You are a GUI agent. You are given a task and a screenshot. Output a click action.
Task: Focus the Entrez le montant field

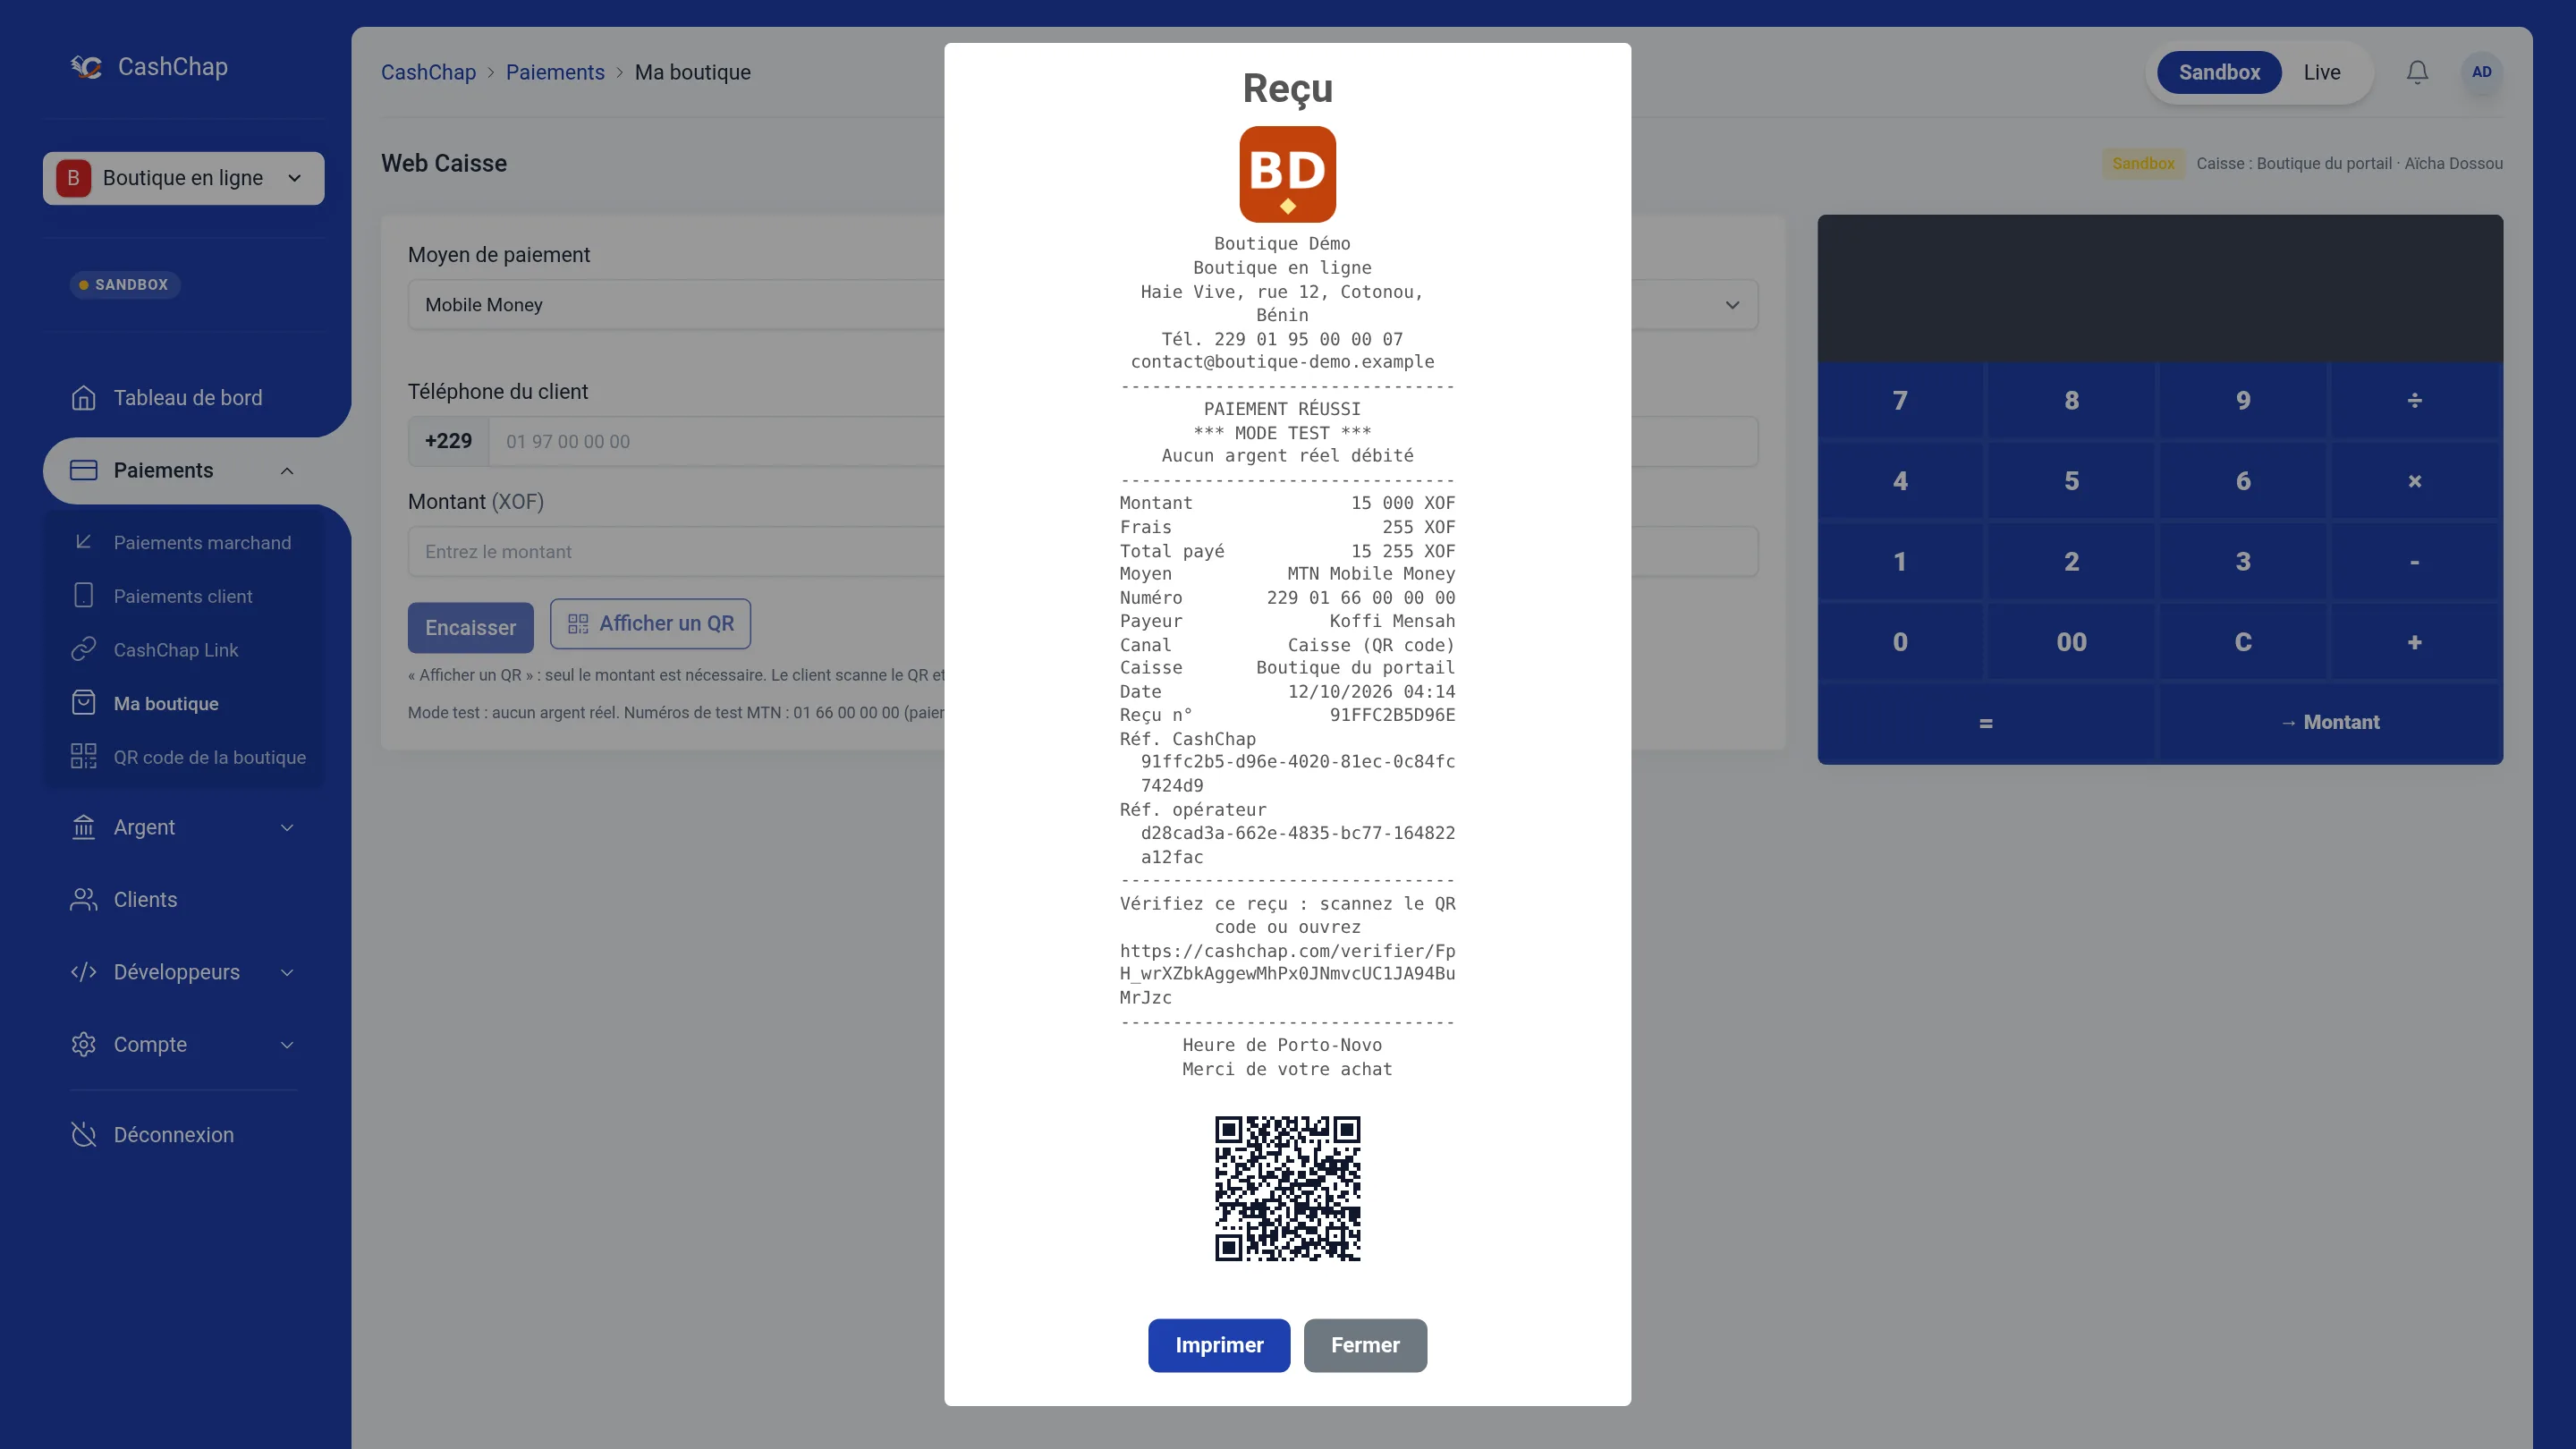point(1083,551)
